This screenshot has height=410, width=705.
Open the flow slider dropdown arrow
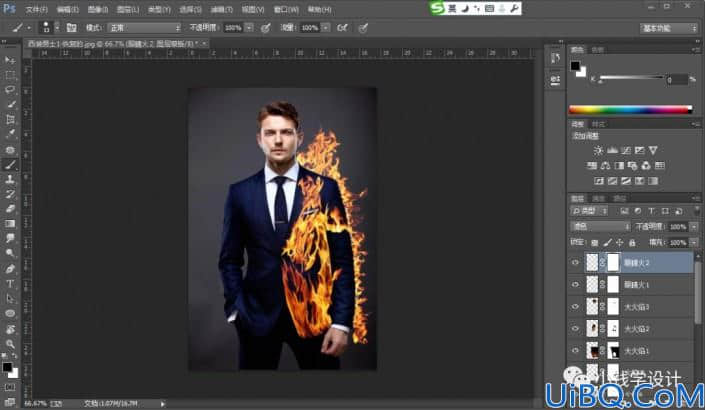[326, 28]
